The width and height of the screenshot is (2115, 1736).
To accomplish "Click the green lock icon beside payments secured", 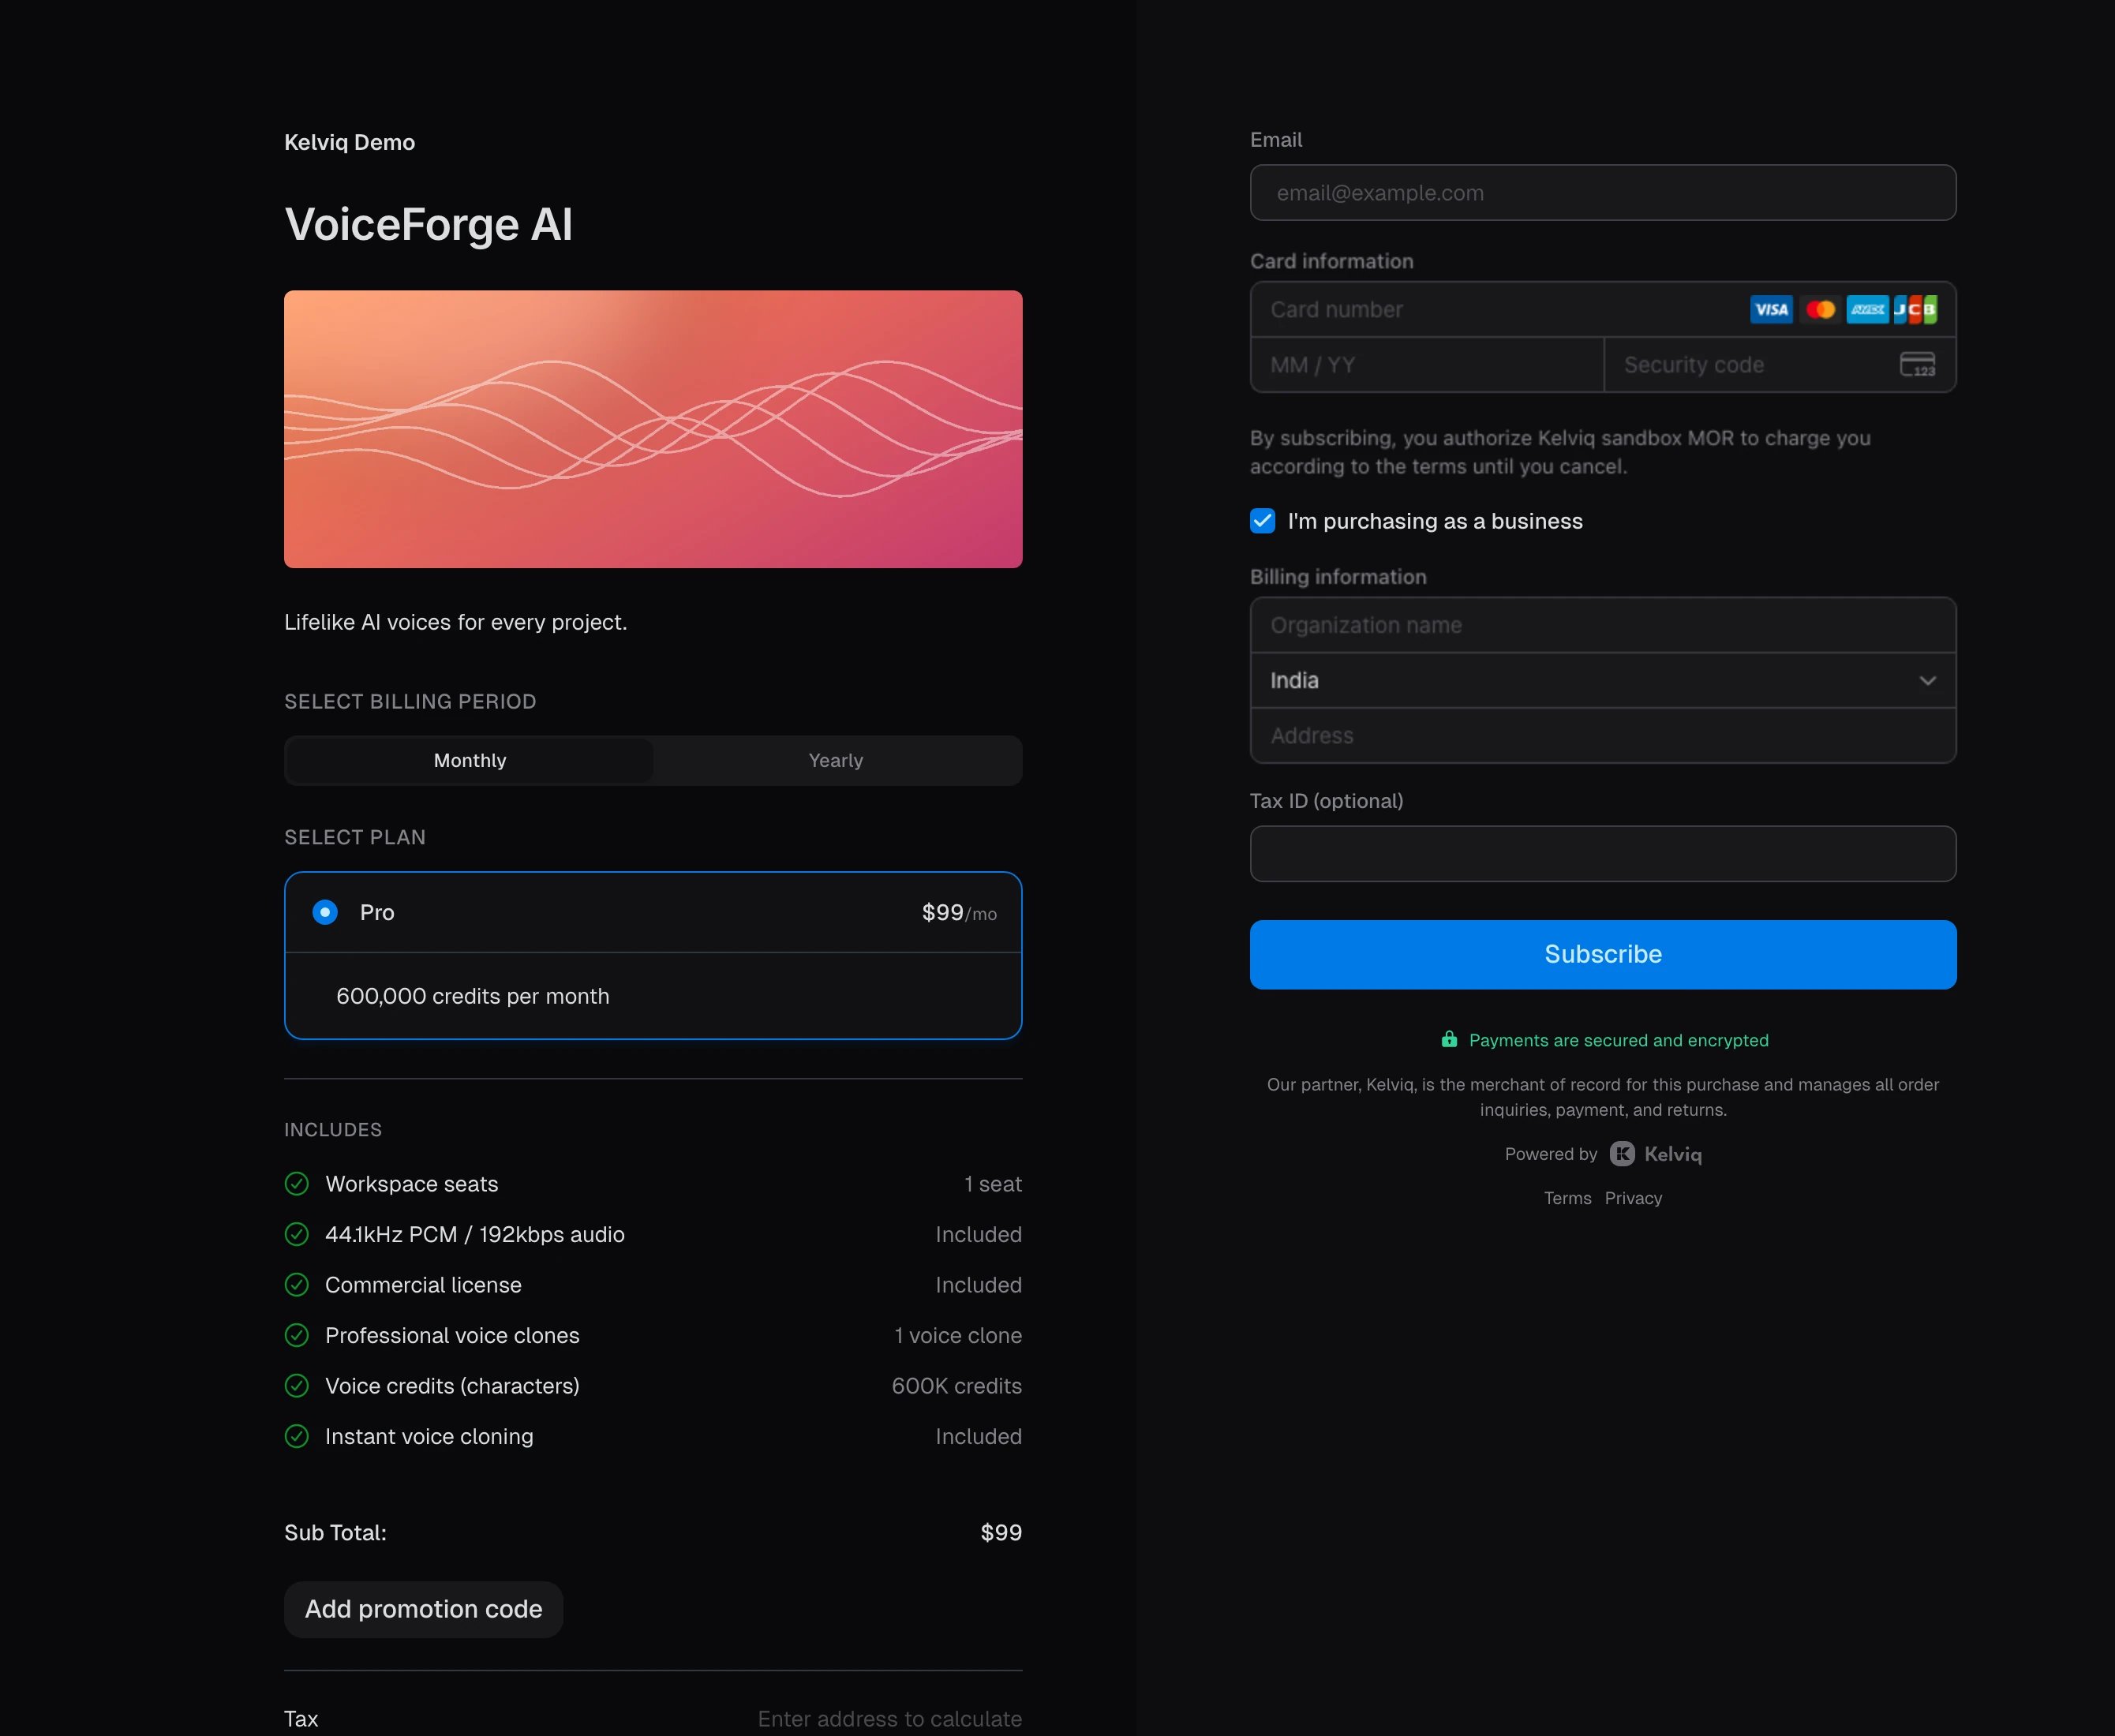I will tap(1449, 1039).
